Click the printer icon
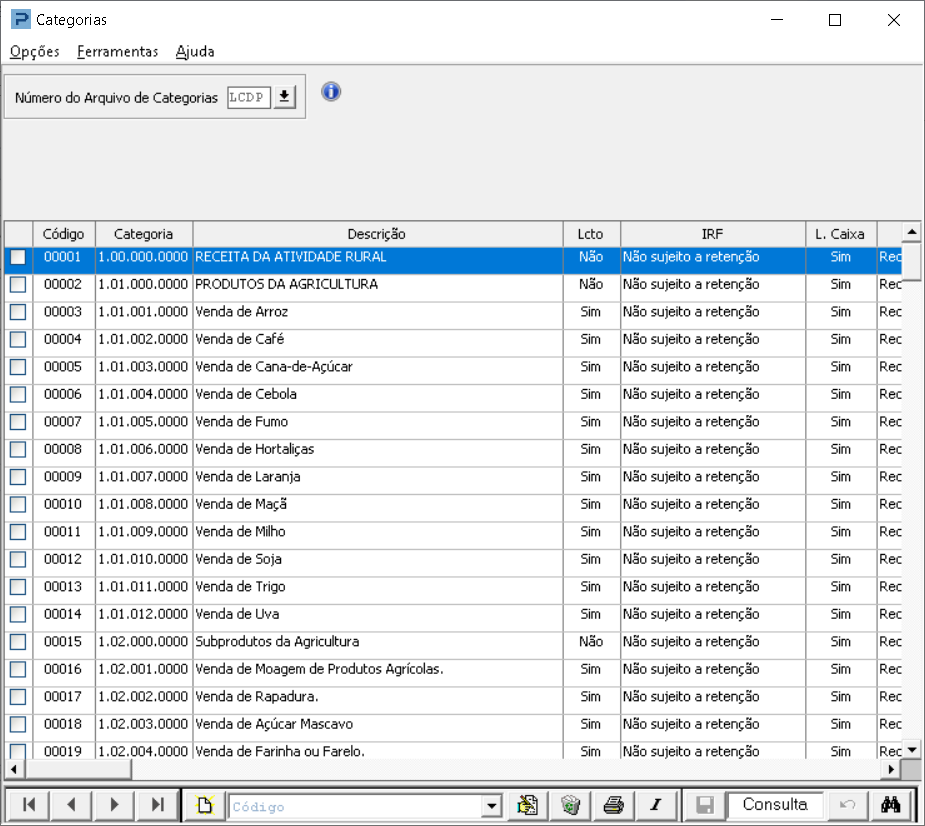This screenshot has width=925, height=826. click(614, 805)
